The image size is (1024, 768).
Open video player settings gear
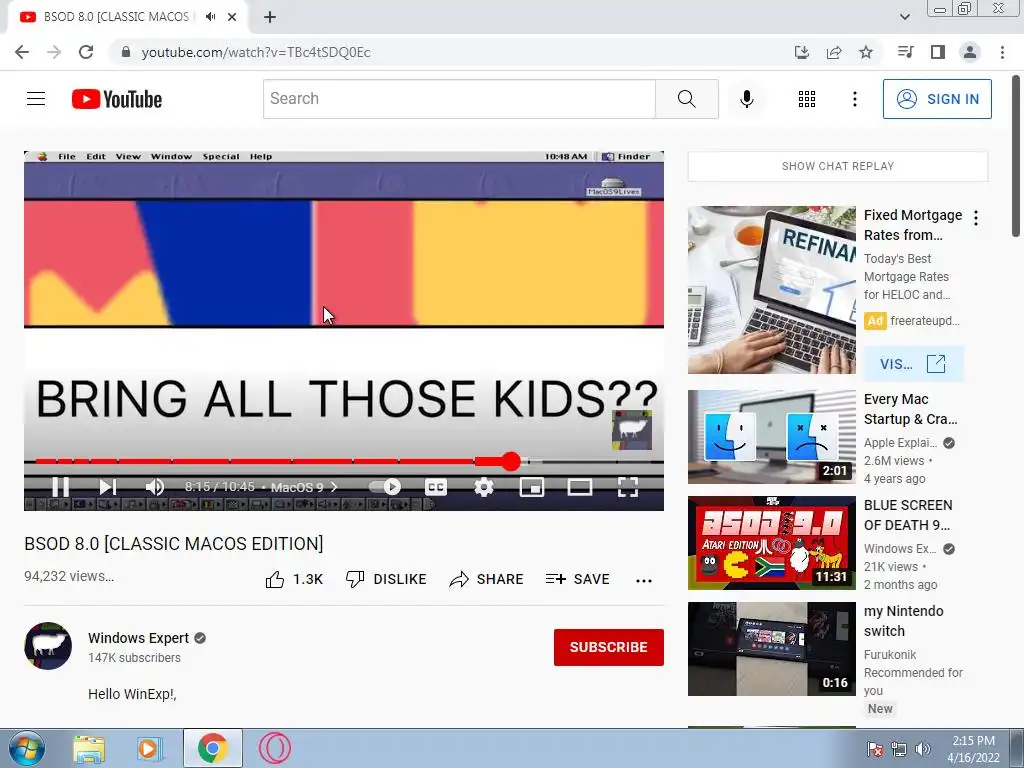[x=483, y=487]
